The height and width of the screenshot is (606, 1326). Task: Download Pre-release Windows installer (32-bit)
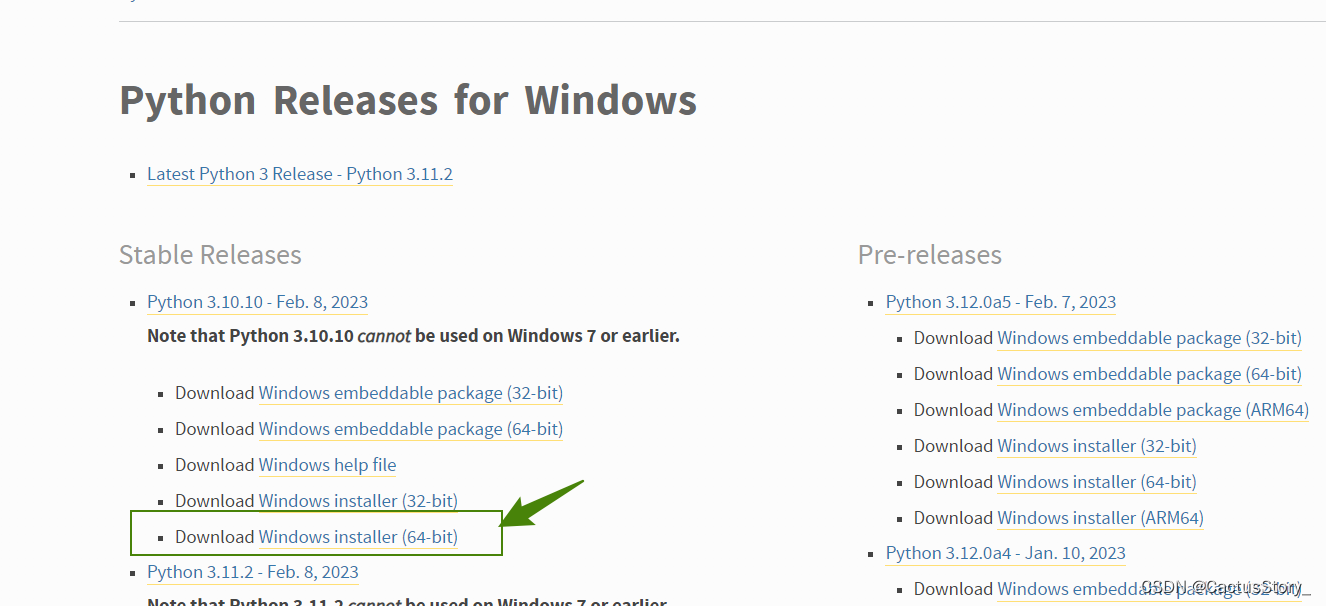pos(1097,446)
